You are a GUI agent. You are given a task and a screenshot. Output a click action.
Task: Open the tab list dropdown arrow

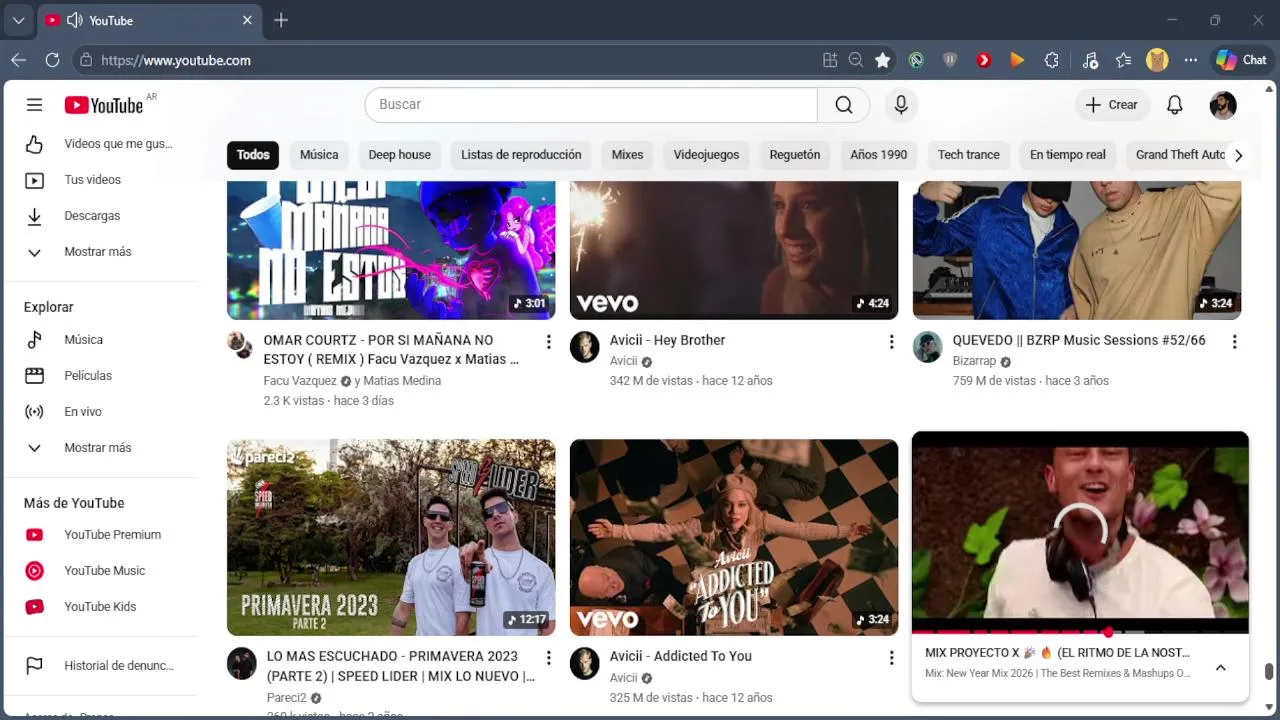[18, 20]
